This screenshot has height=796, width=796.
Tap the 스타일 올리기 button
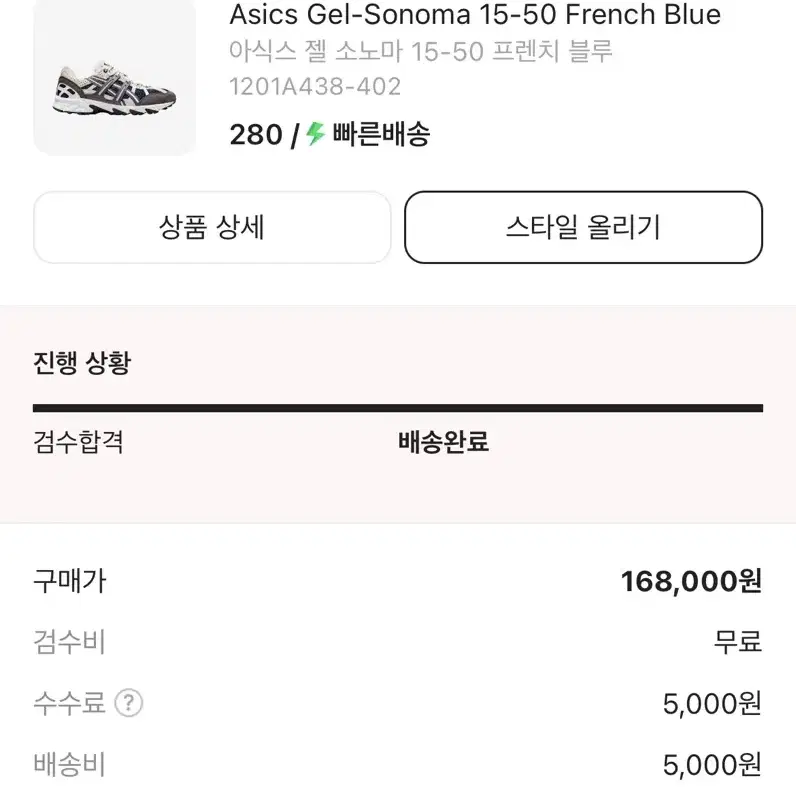583,227
